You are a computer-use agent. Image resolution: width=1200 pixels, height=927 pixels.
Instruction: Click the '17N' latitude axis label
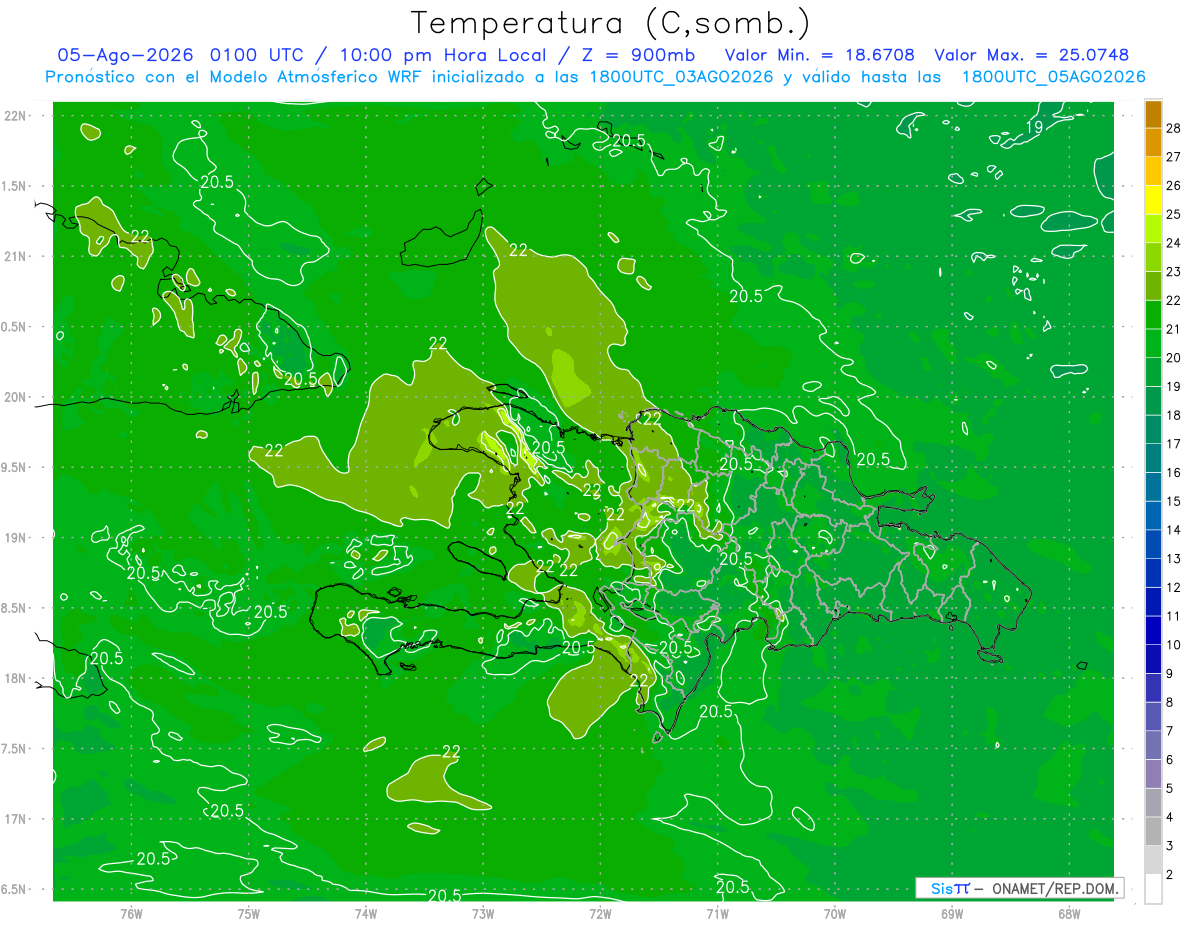pos(14,819)
